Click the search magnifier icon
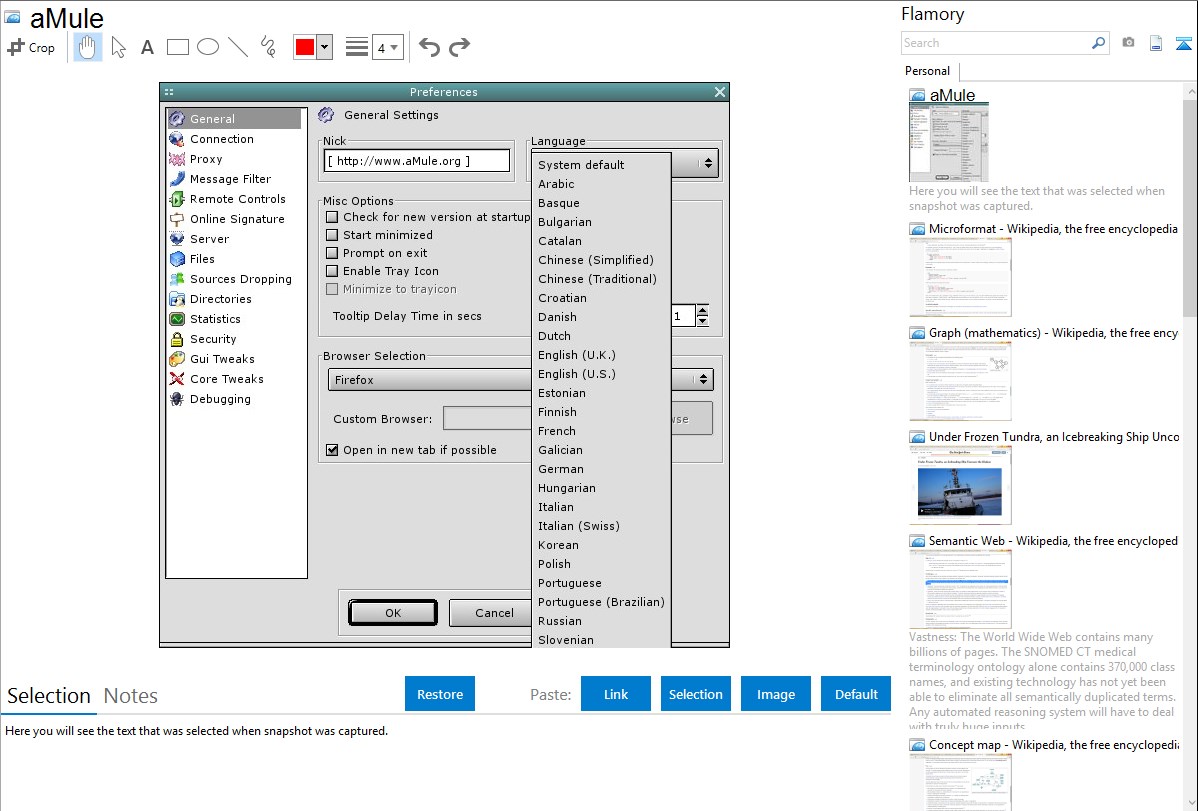 (x=1098, y=43)
